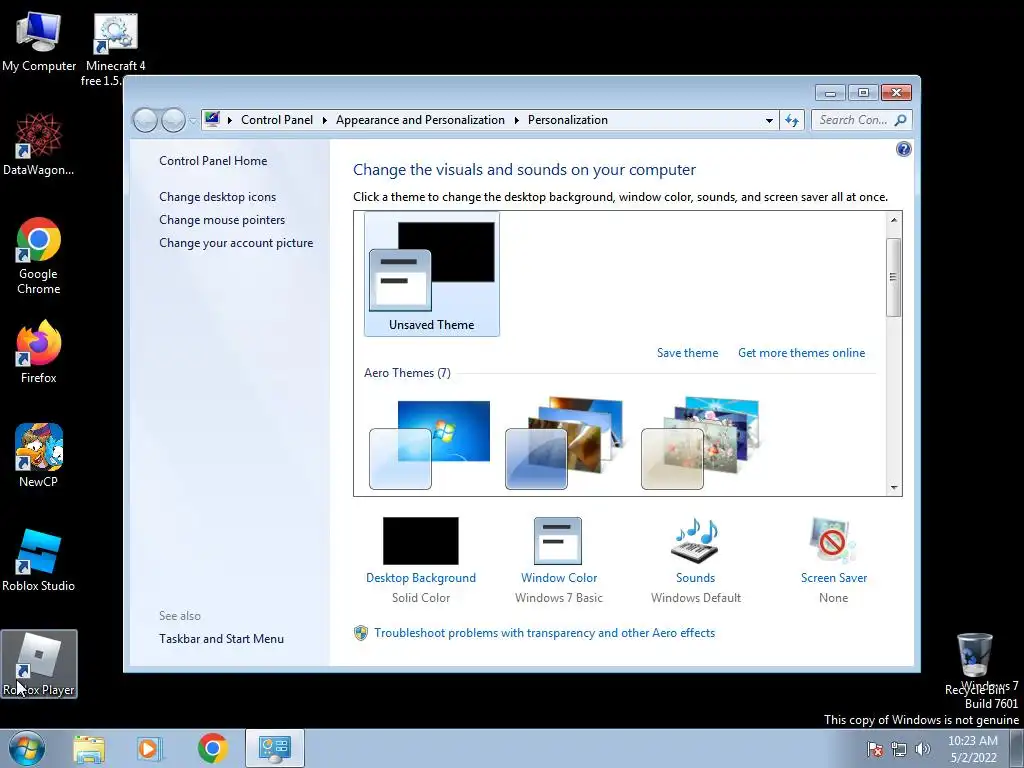The width and height of the screenshot is (1024, 768).
Task: Select the floral Characters Aero theme thumbnail
Action: [x=700, y=444]
